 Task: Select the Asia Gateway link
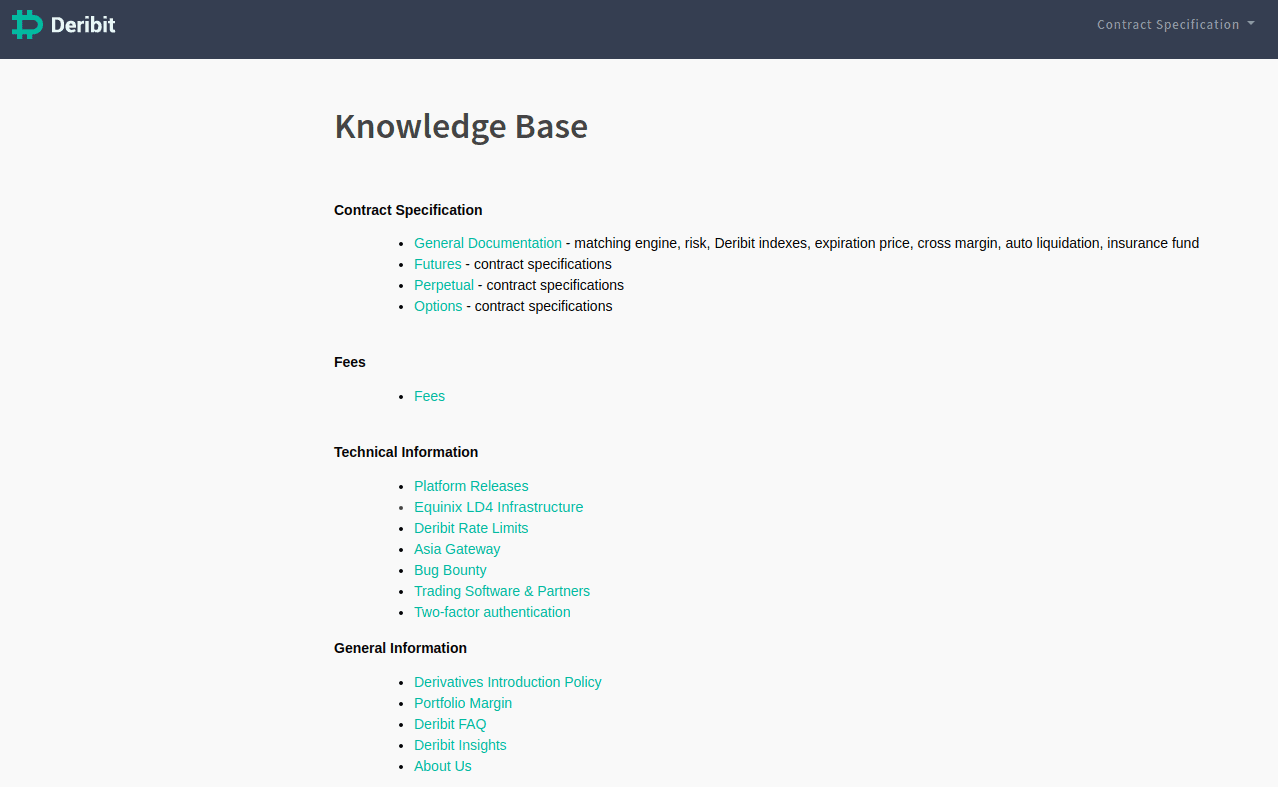pos(457,549)
